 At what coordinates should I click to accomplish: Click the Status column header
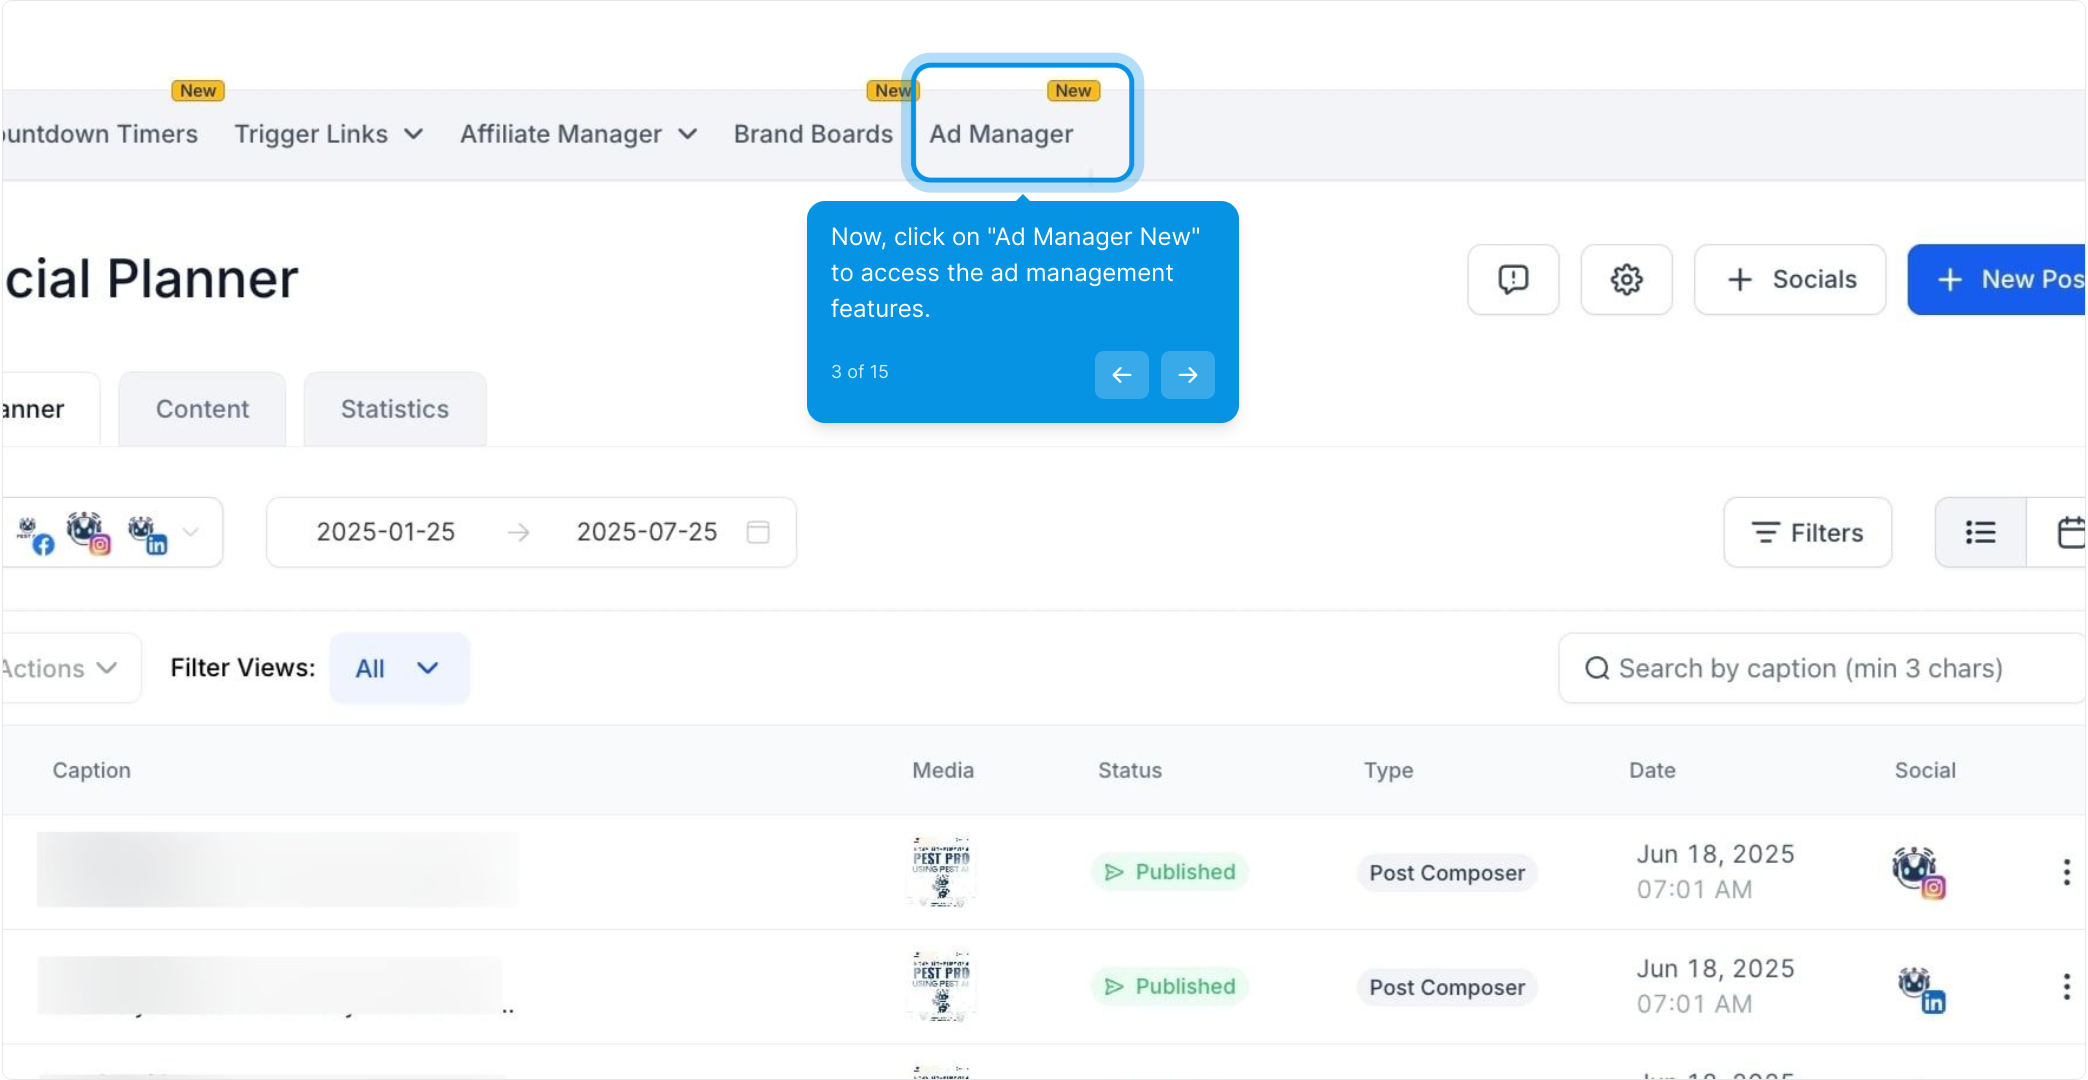coord(1130,770)
